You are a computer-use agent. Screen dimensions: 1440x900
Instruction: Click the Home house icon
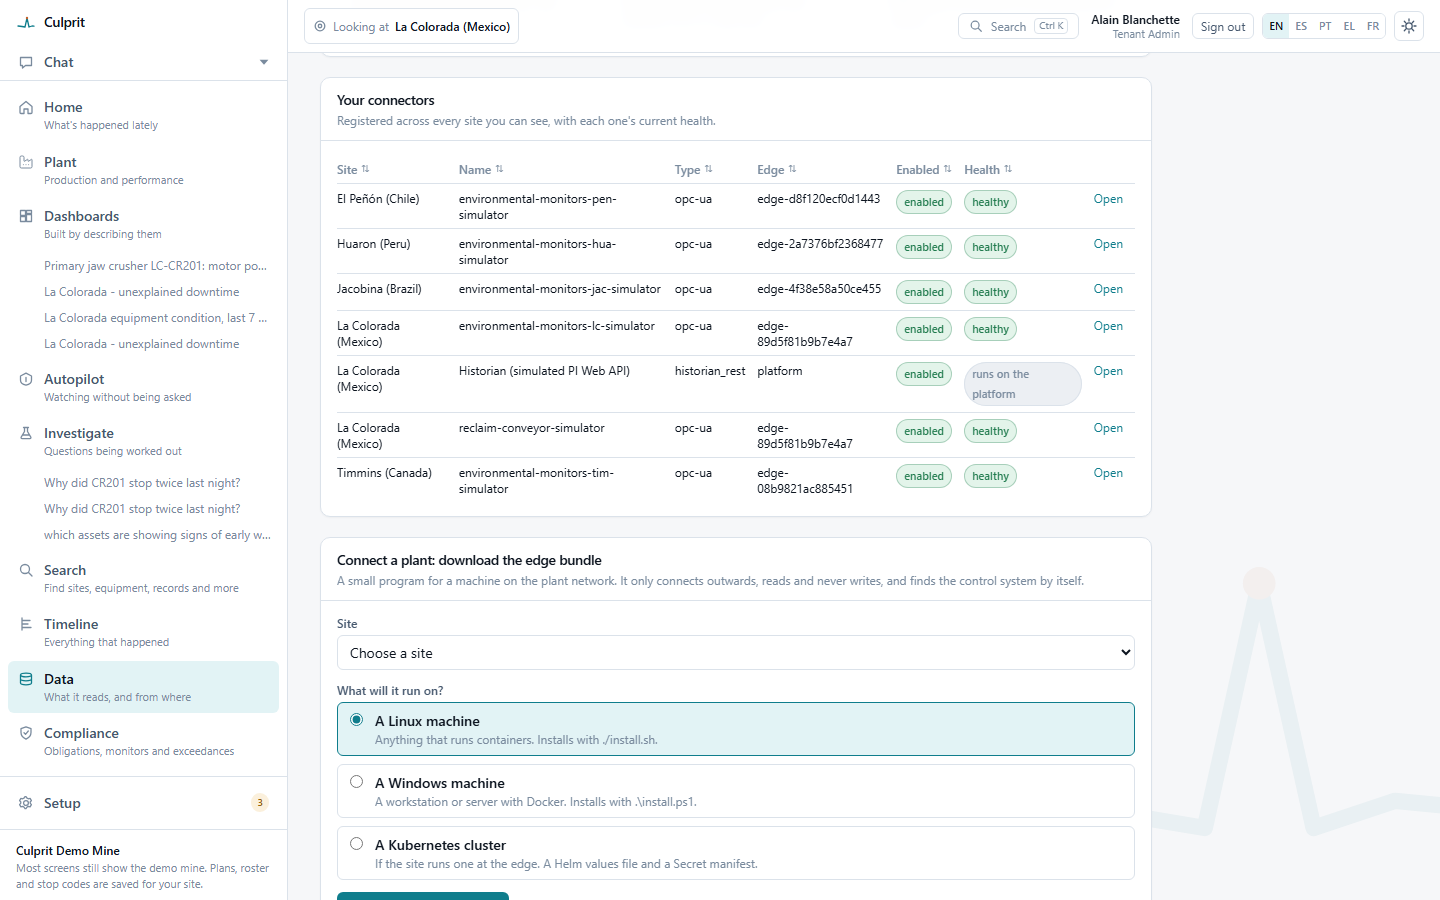click(26, 107)
